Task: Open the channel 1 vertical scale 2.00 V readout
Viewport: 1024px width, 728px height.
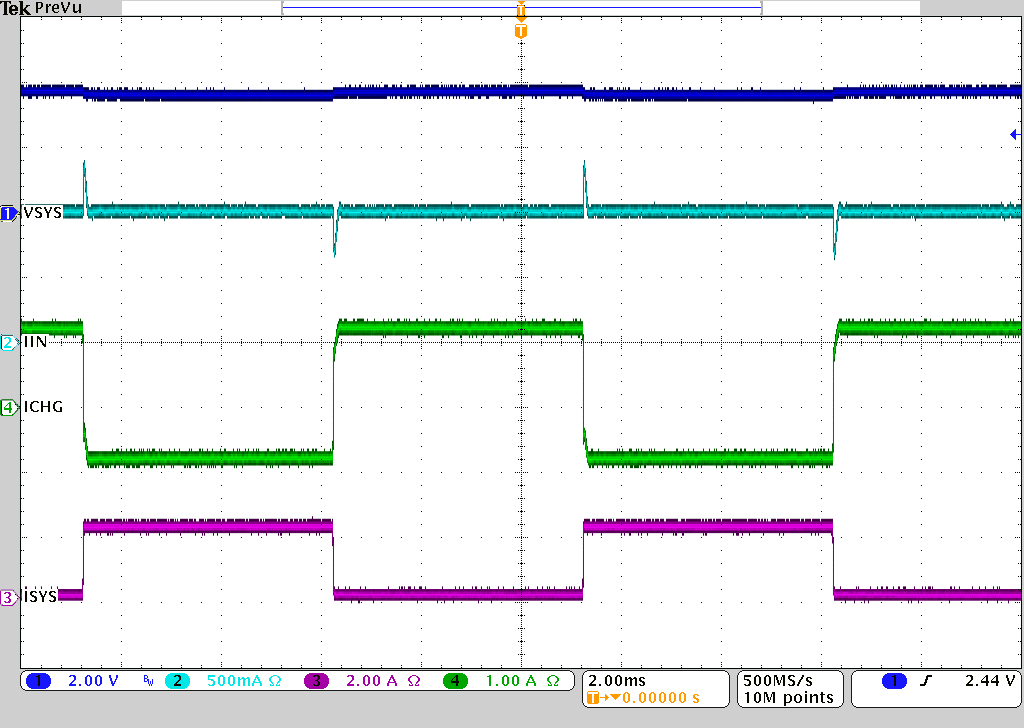Action: tap(92, 681)
